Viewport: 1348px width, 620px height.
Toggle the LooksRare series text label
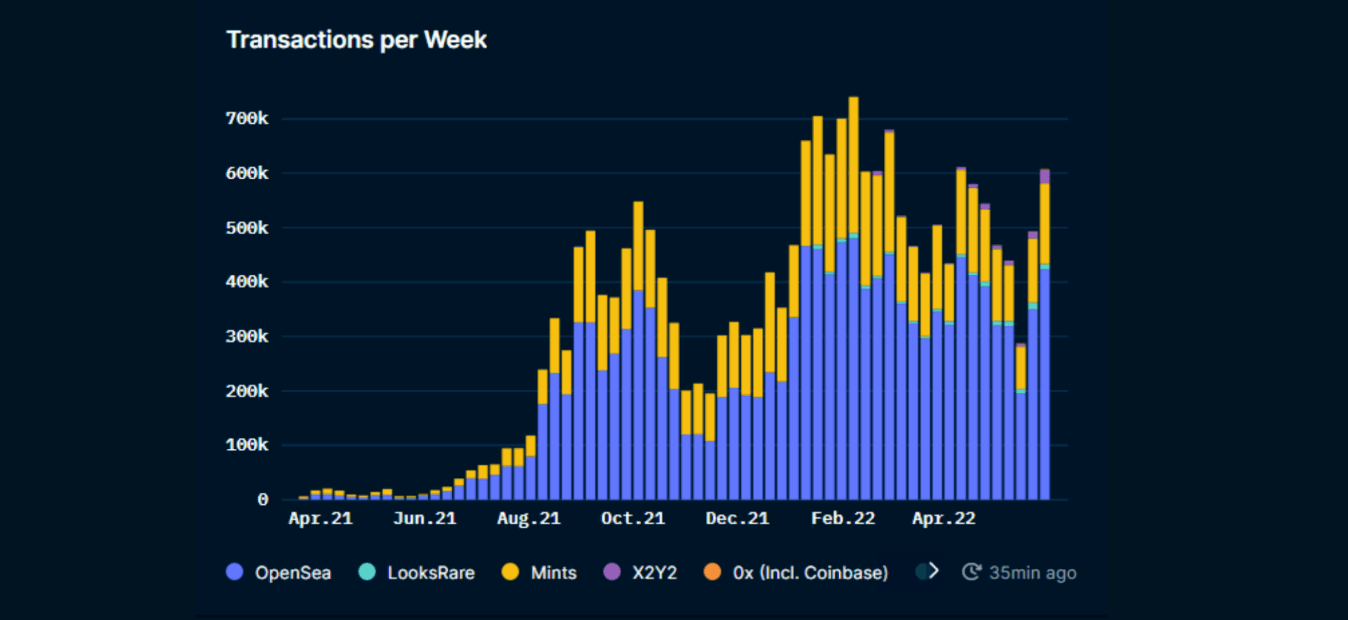pyautogui.click(x=430, y=573)
